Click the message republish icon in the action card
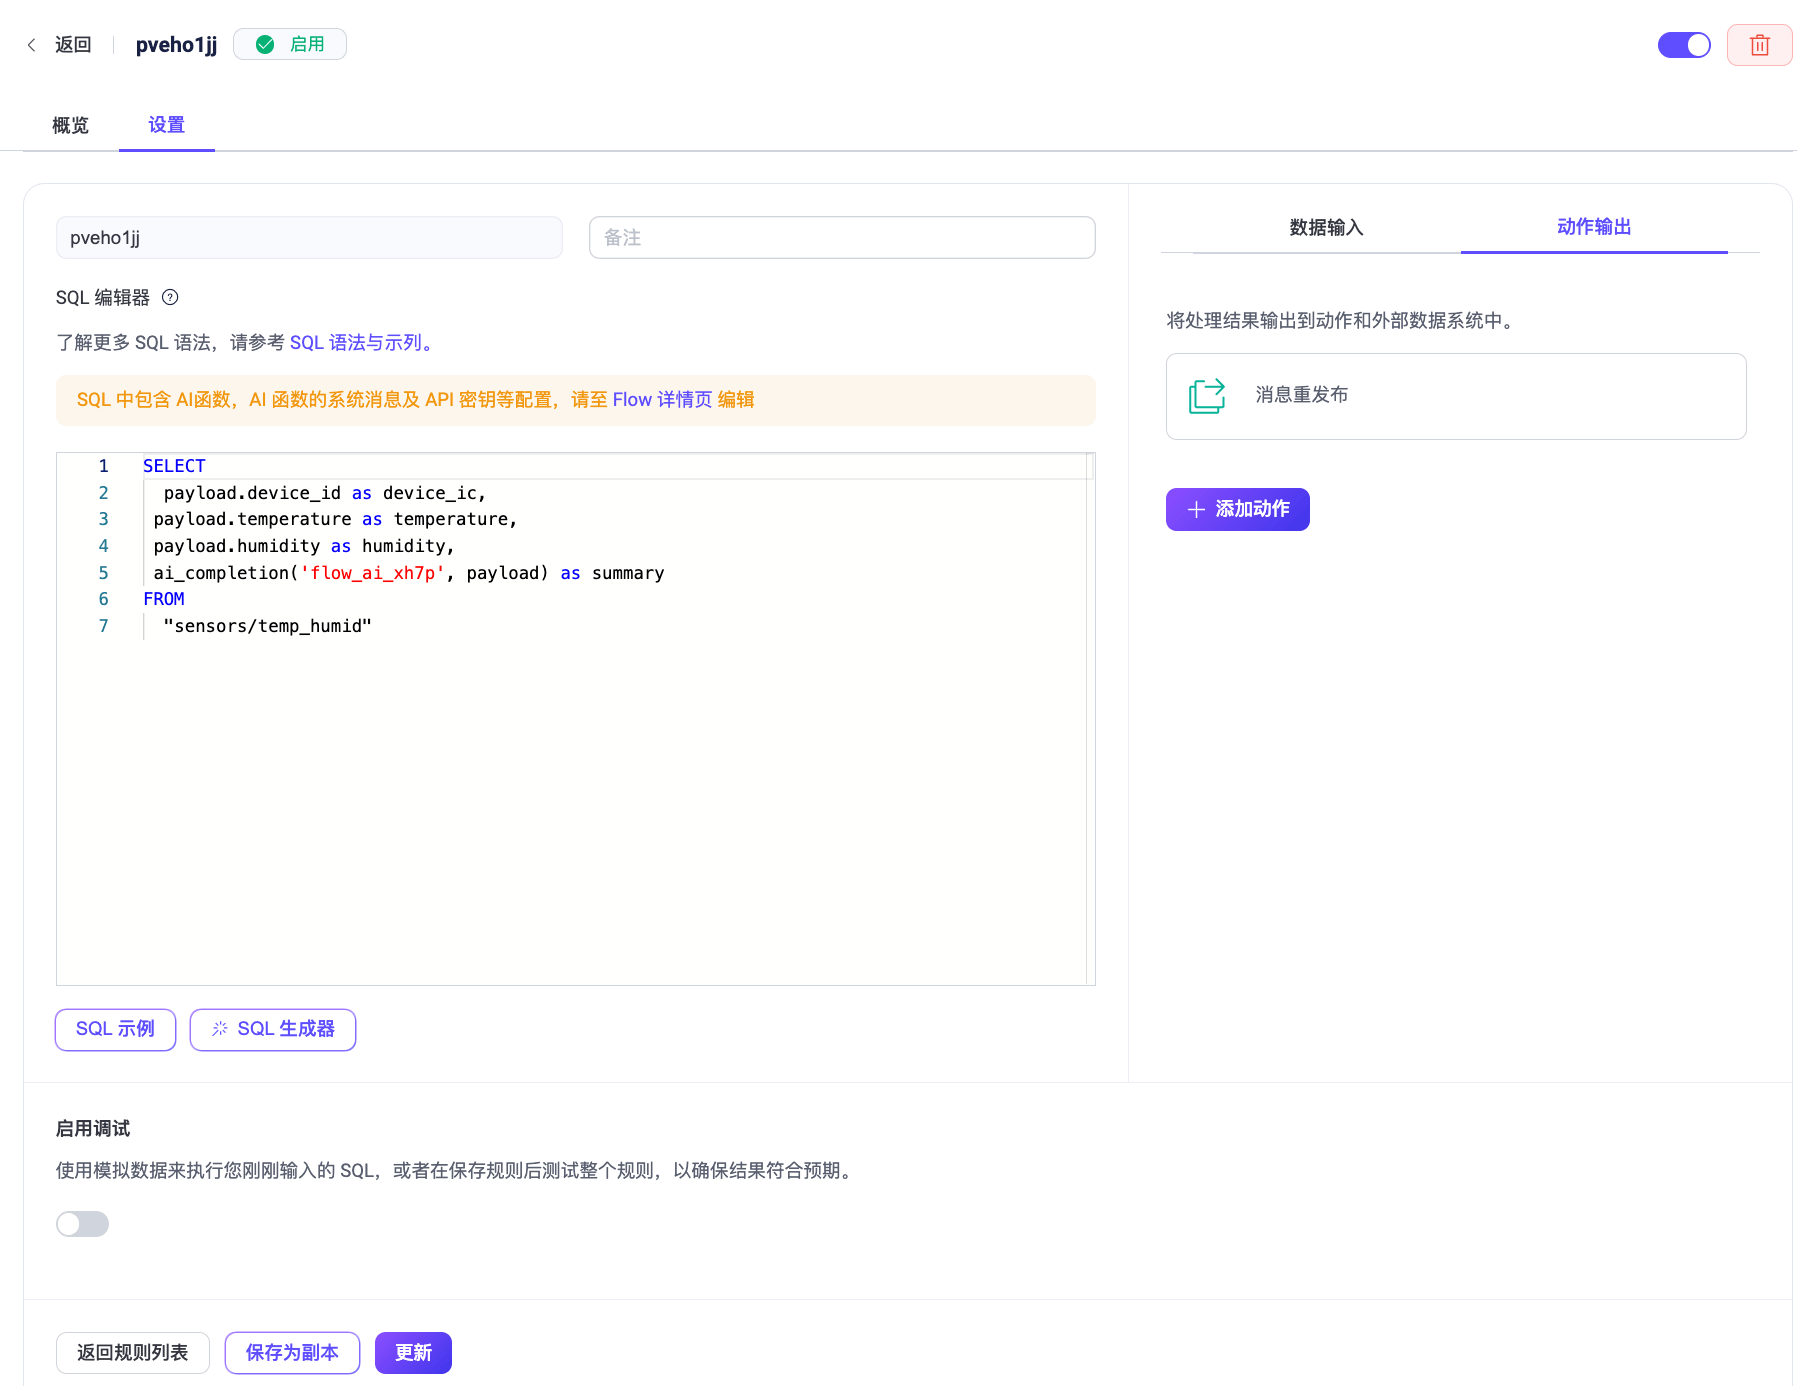1797x1386 pixels. (x=1206, y=396)
